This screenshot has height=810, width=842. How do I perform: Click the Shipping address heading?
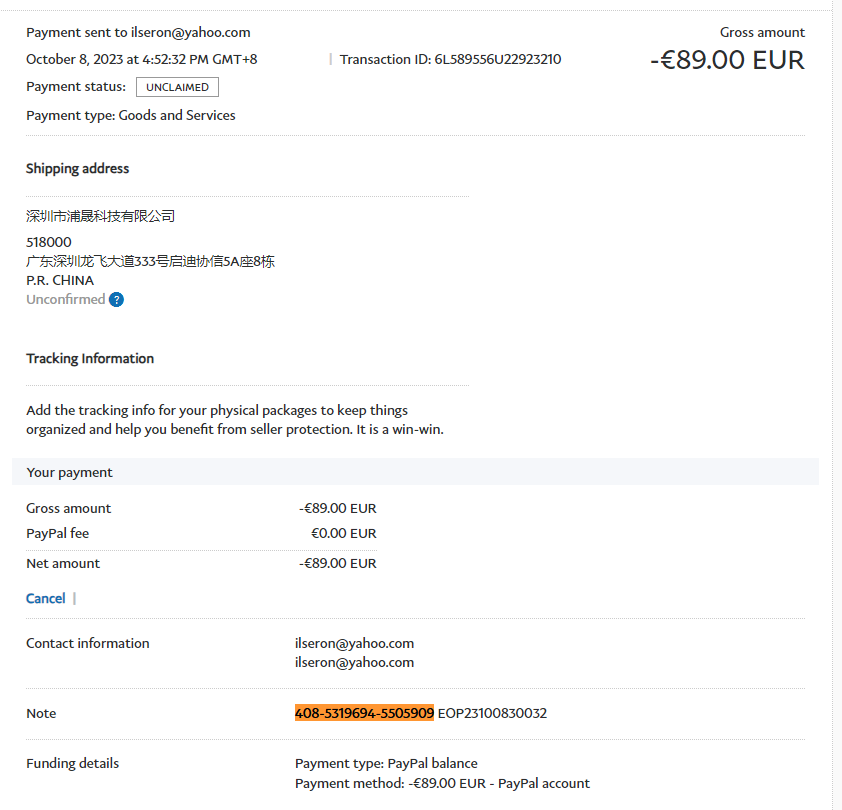(x=77, y=168)
